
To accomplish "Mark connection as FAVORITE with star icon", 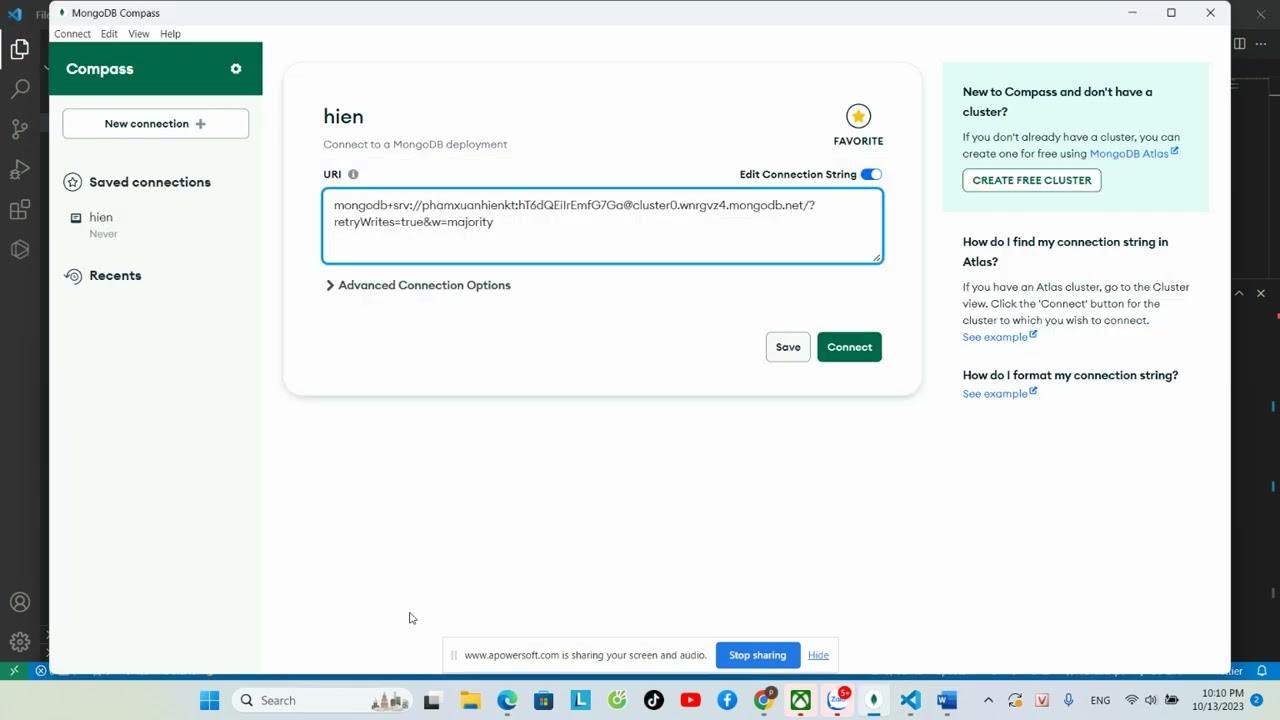I will point(858,116).
